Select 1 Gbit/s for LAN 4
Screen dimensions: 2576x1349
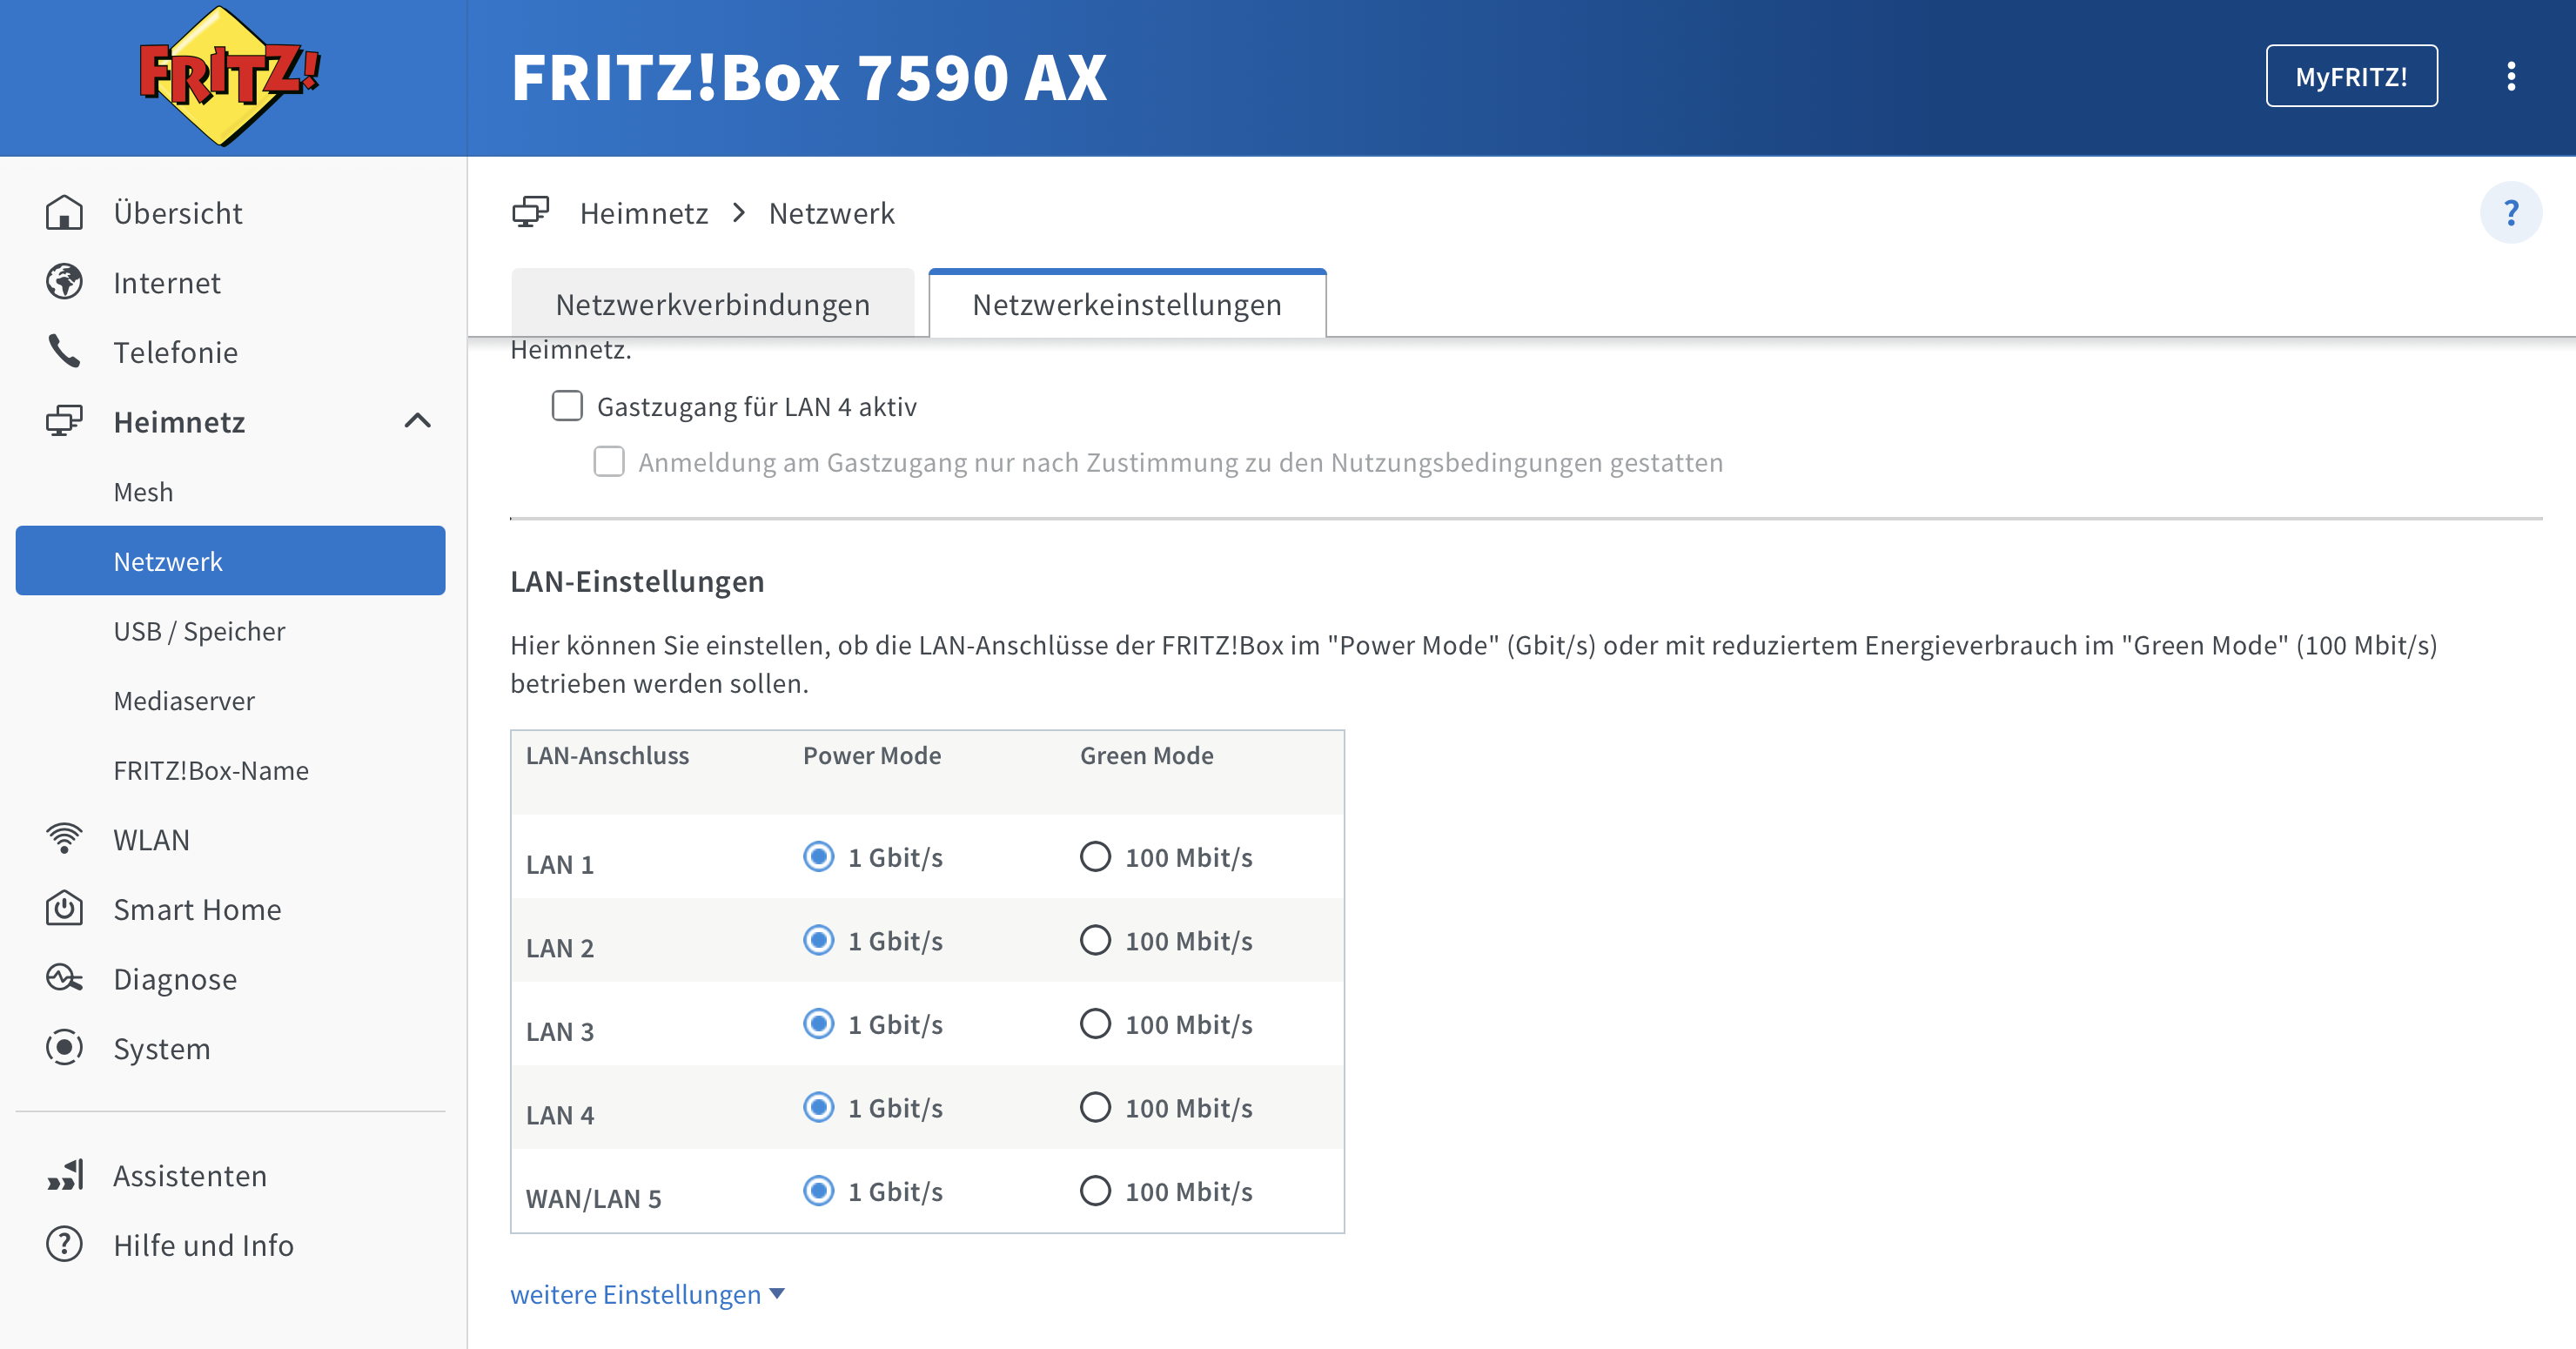[x=818, y=1107]
